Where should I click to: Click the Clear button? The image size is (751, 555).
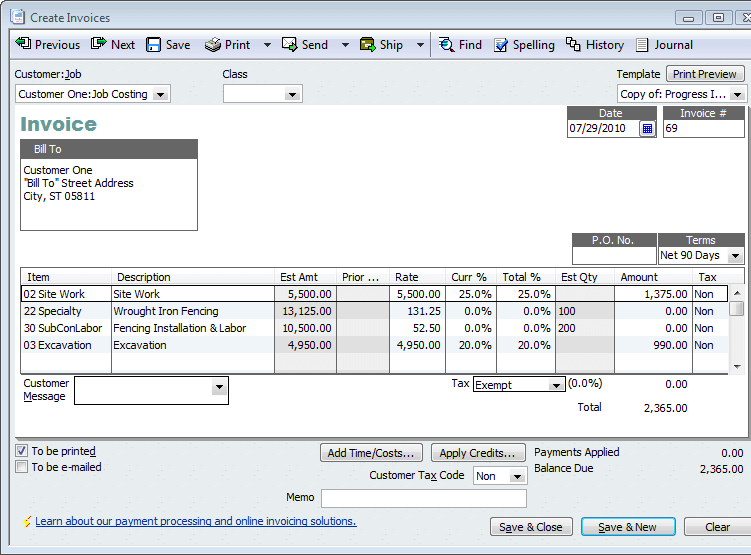click(717, 527)
